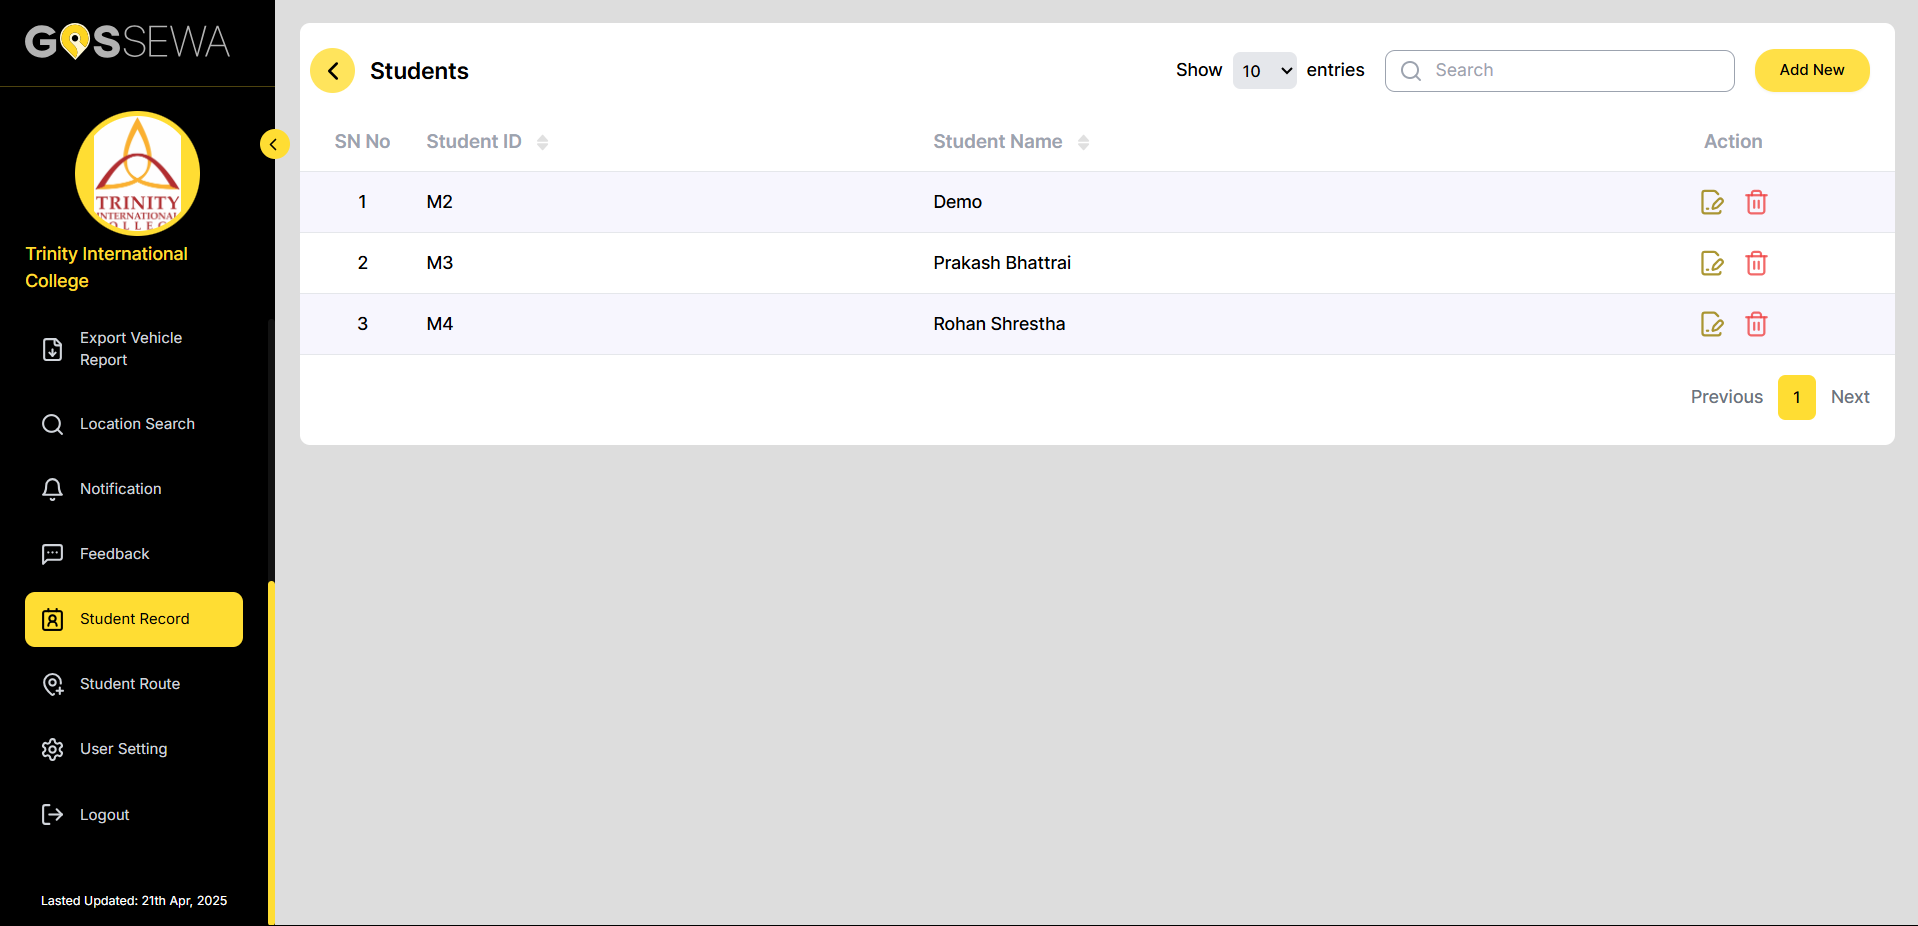1918x926 pixels.
Task: Delete the Demo student record
Action: (1756, 202)
